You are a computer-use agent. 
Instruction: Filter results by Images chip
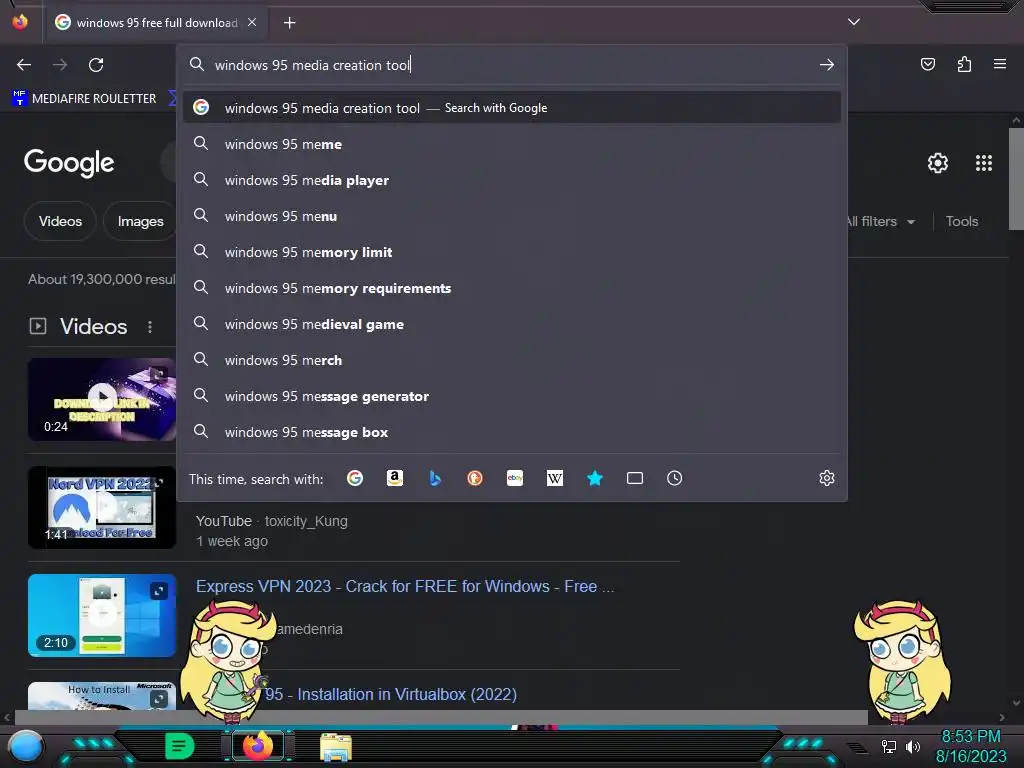tap(140, 221)
